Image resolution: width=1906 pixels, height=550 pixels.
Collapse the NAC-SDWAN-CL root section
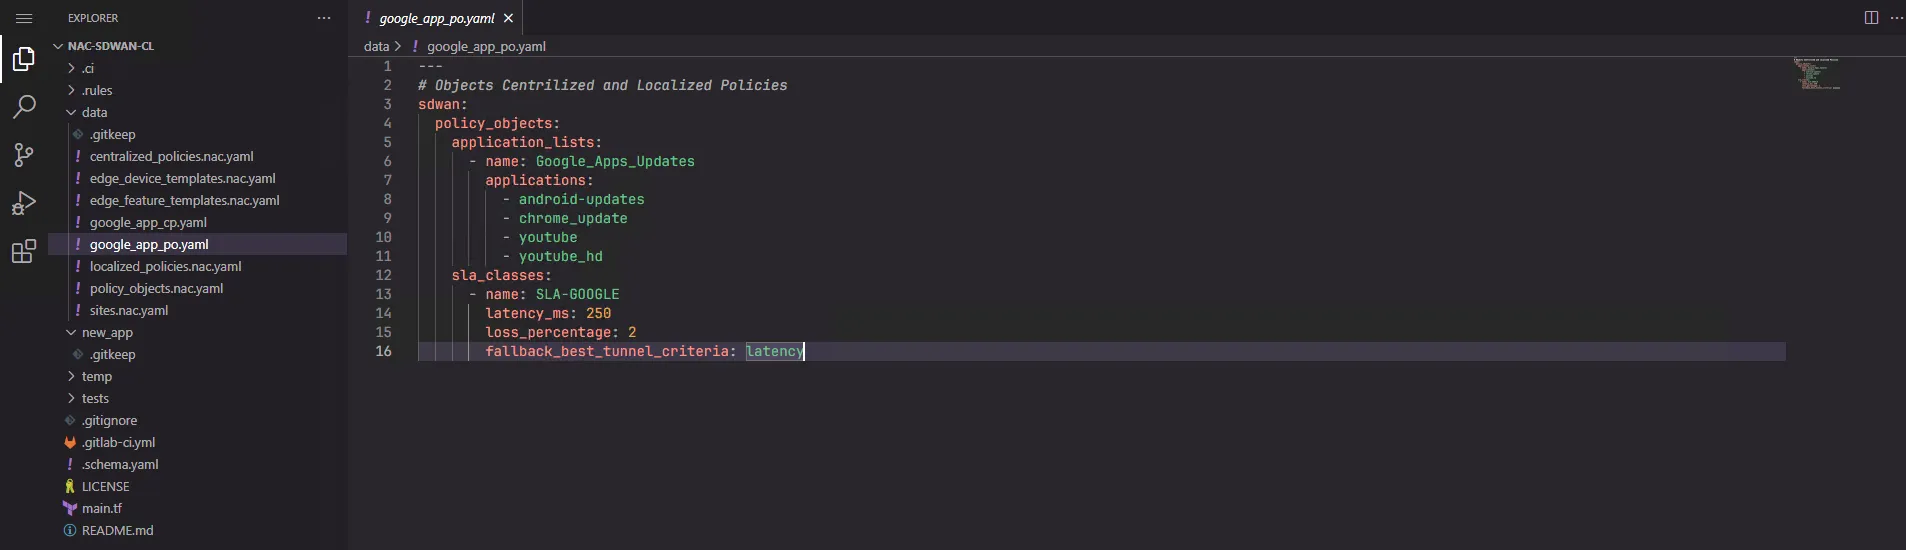click(110, 46)
